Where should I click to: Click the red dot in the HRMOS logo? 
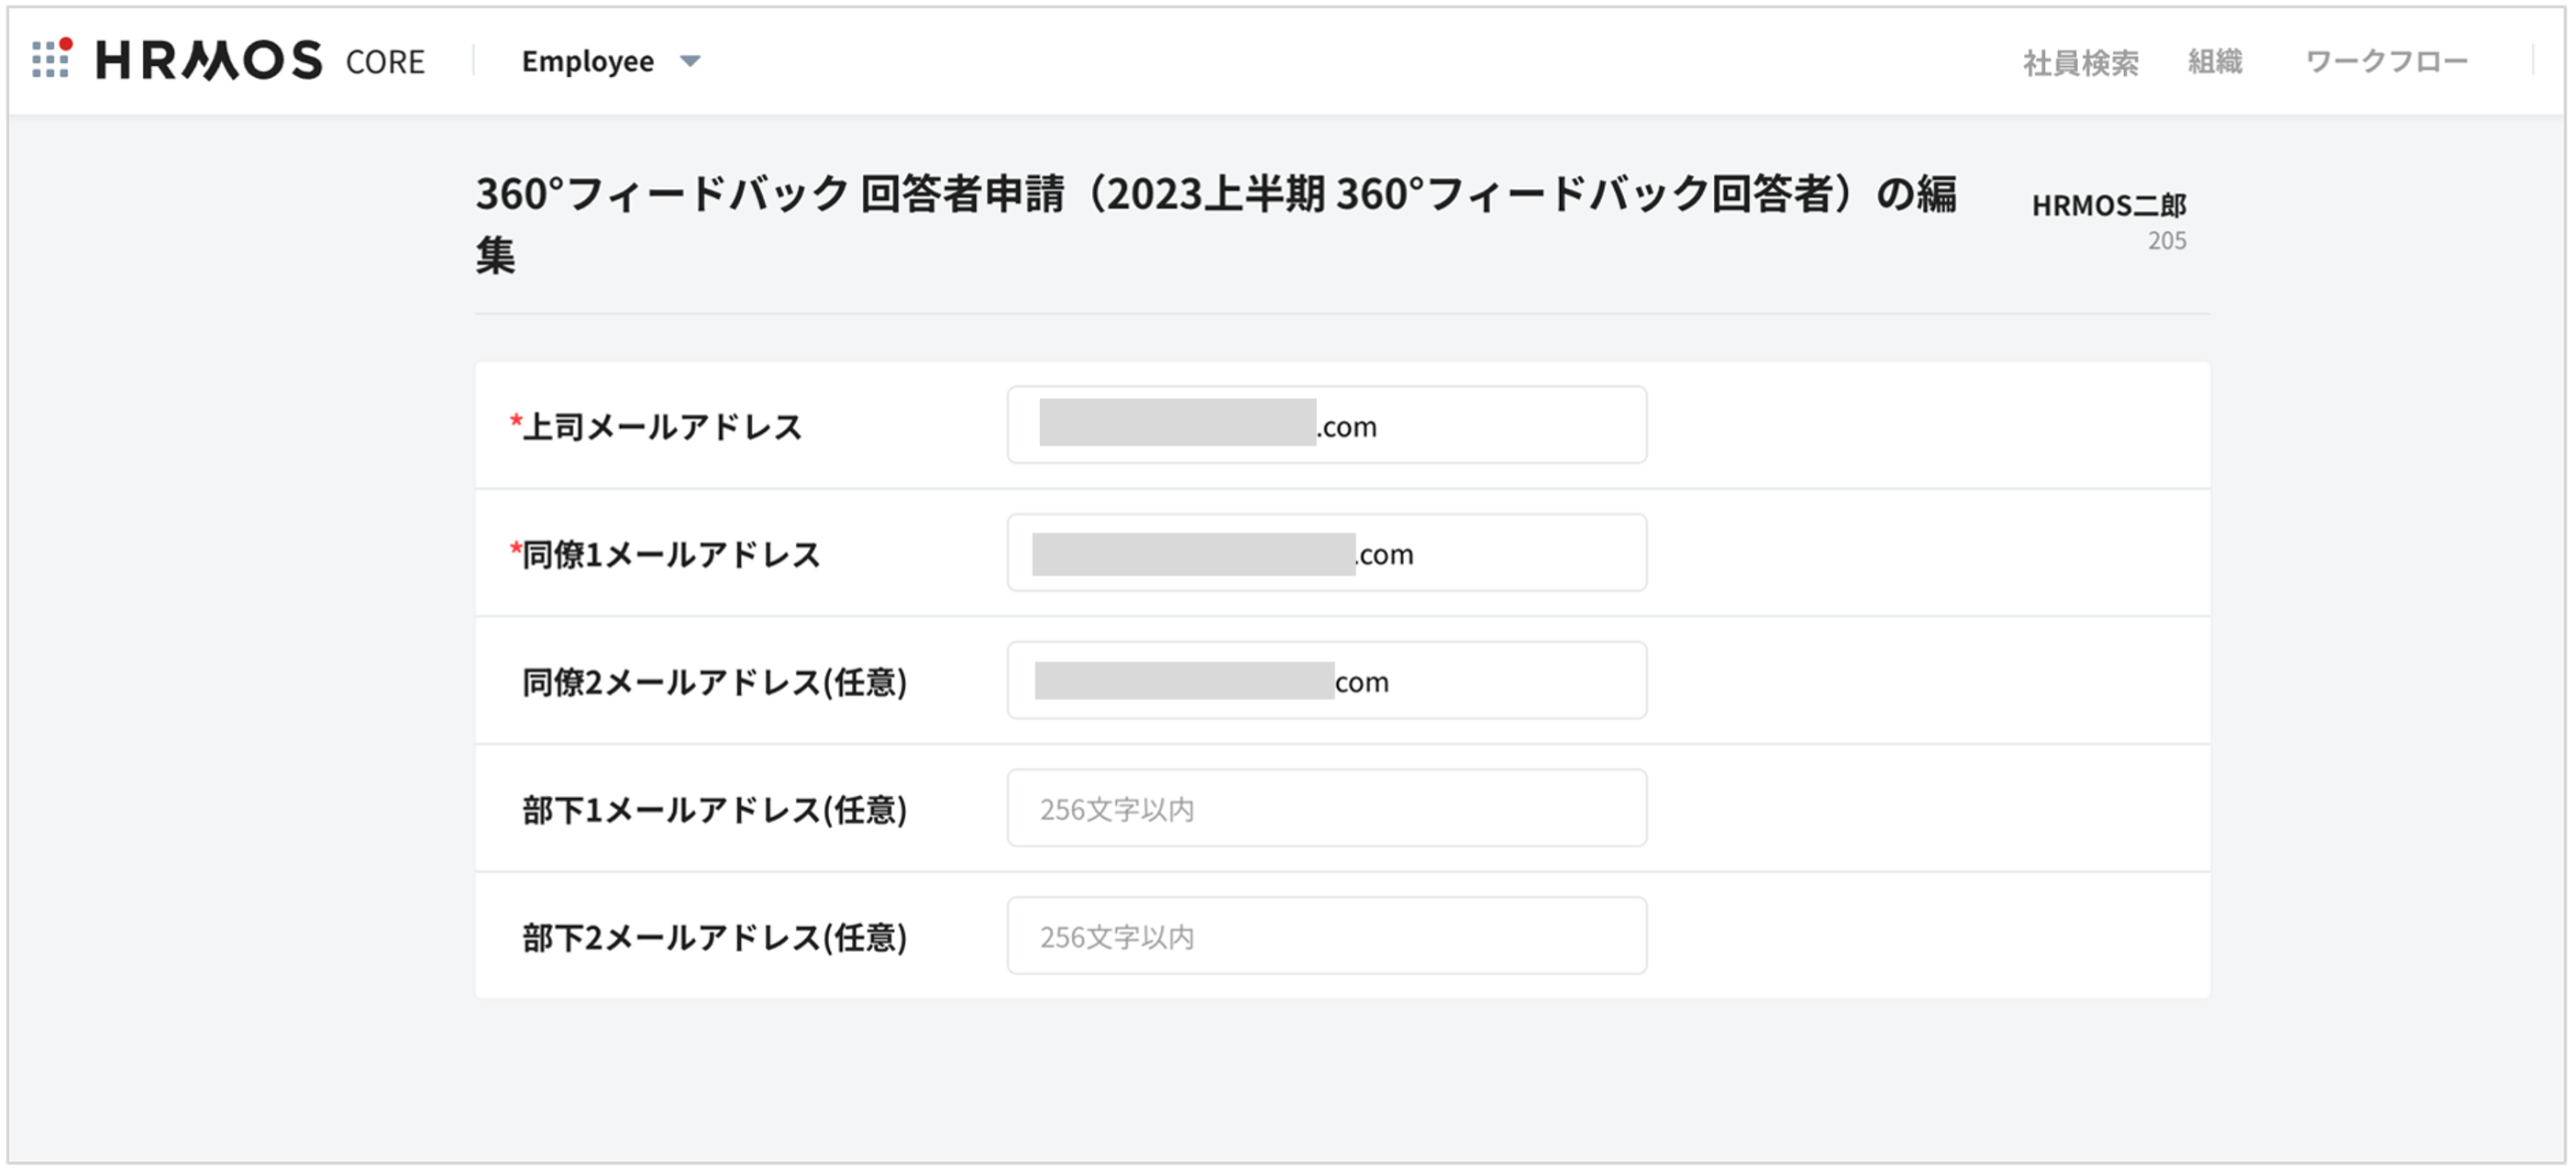coord(66,42)
